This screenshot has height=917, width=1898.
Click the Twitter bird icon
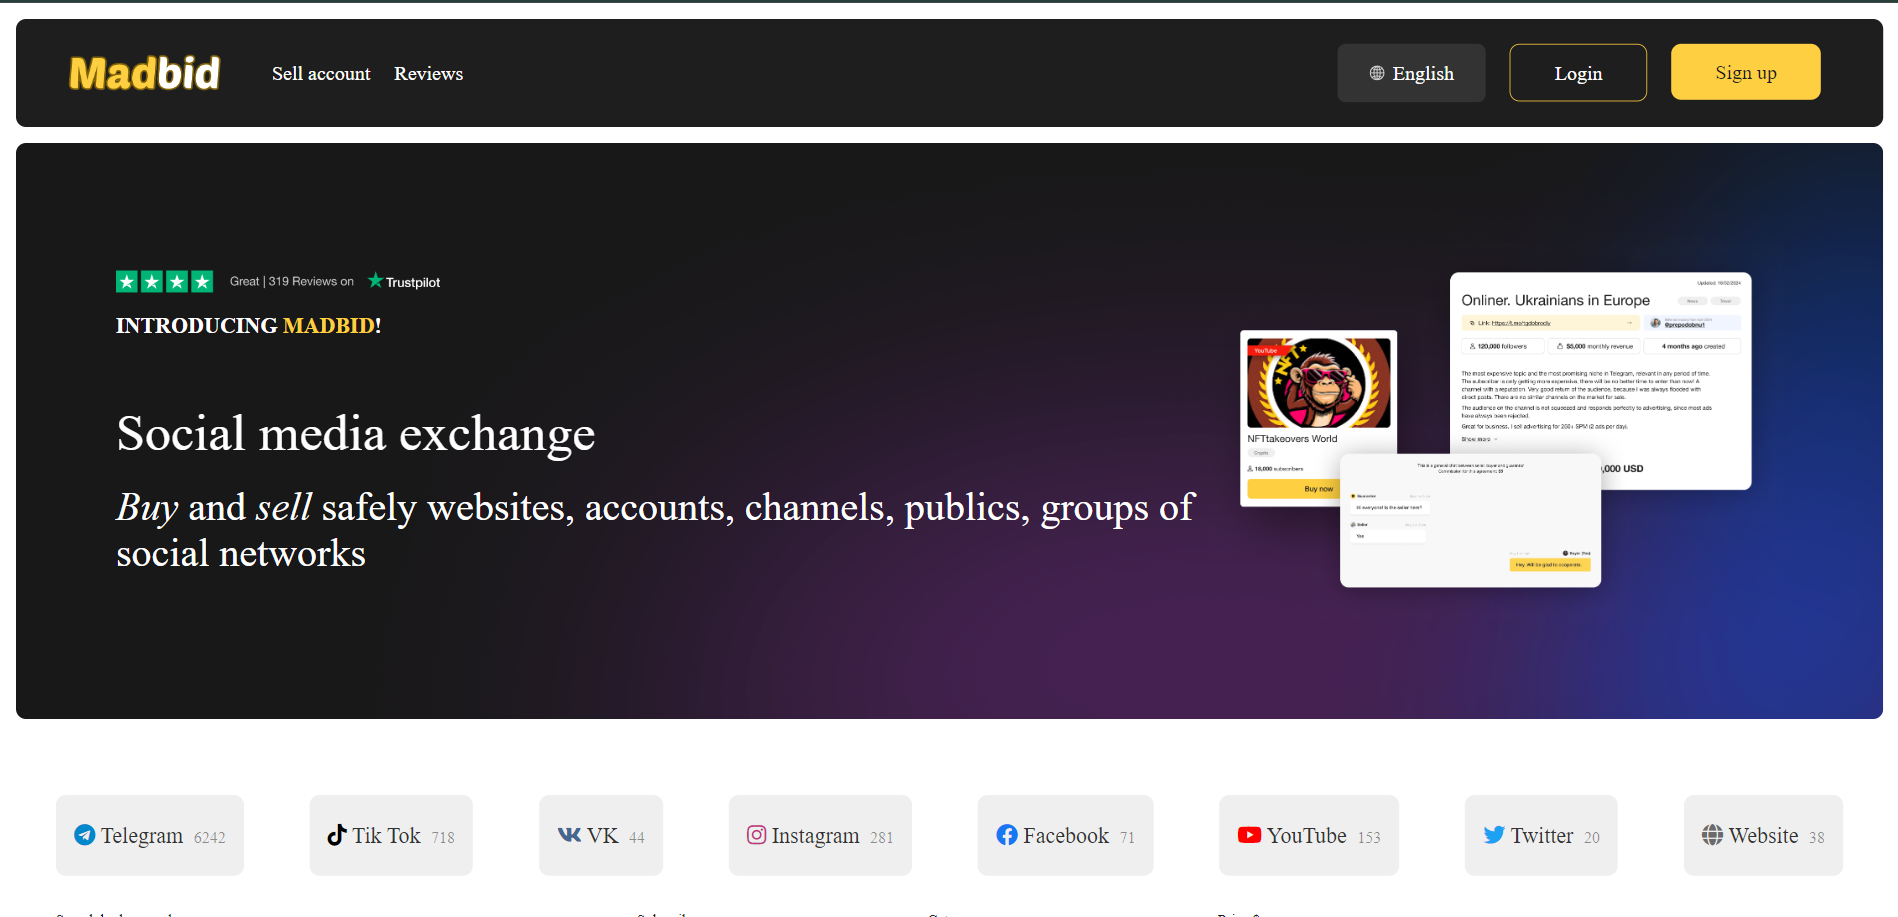1494,835
